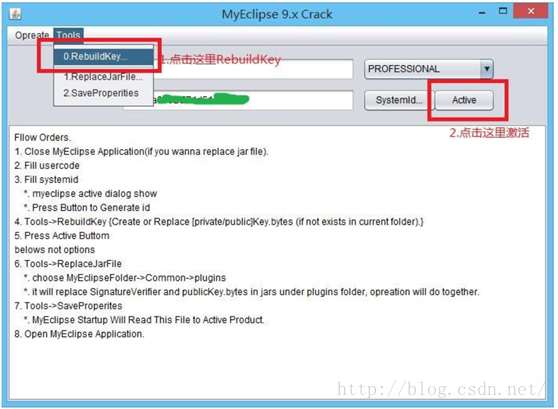Maximize the MyEclipse 9.x Crack window
558x409 pixels.
tap(503, 11)
